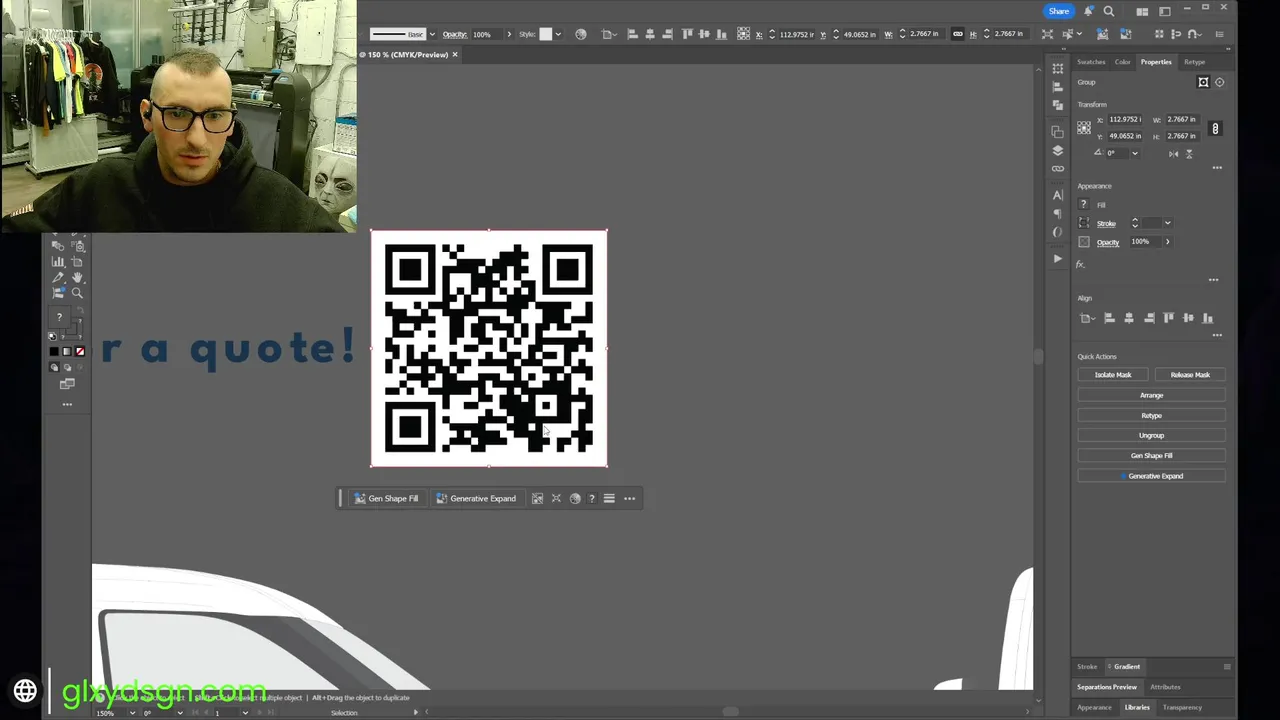The image size is (1280, 720).
Task: Select the Column Graph tool
Action: coord(57,261)
